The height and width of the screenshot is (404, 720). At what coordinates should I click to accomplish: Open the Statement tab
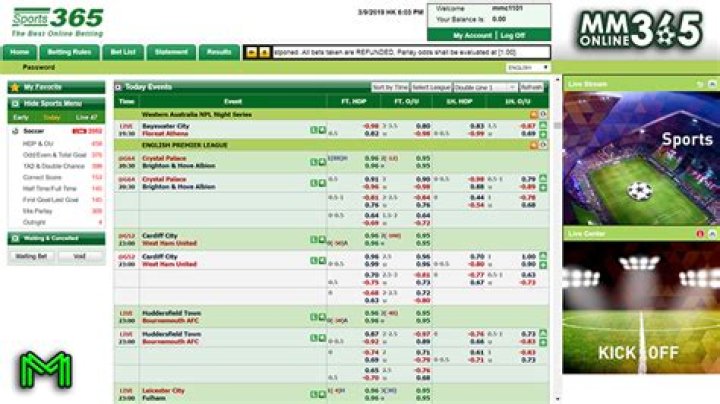pyautogui.click(x=171, y=52)
